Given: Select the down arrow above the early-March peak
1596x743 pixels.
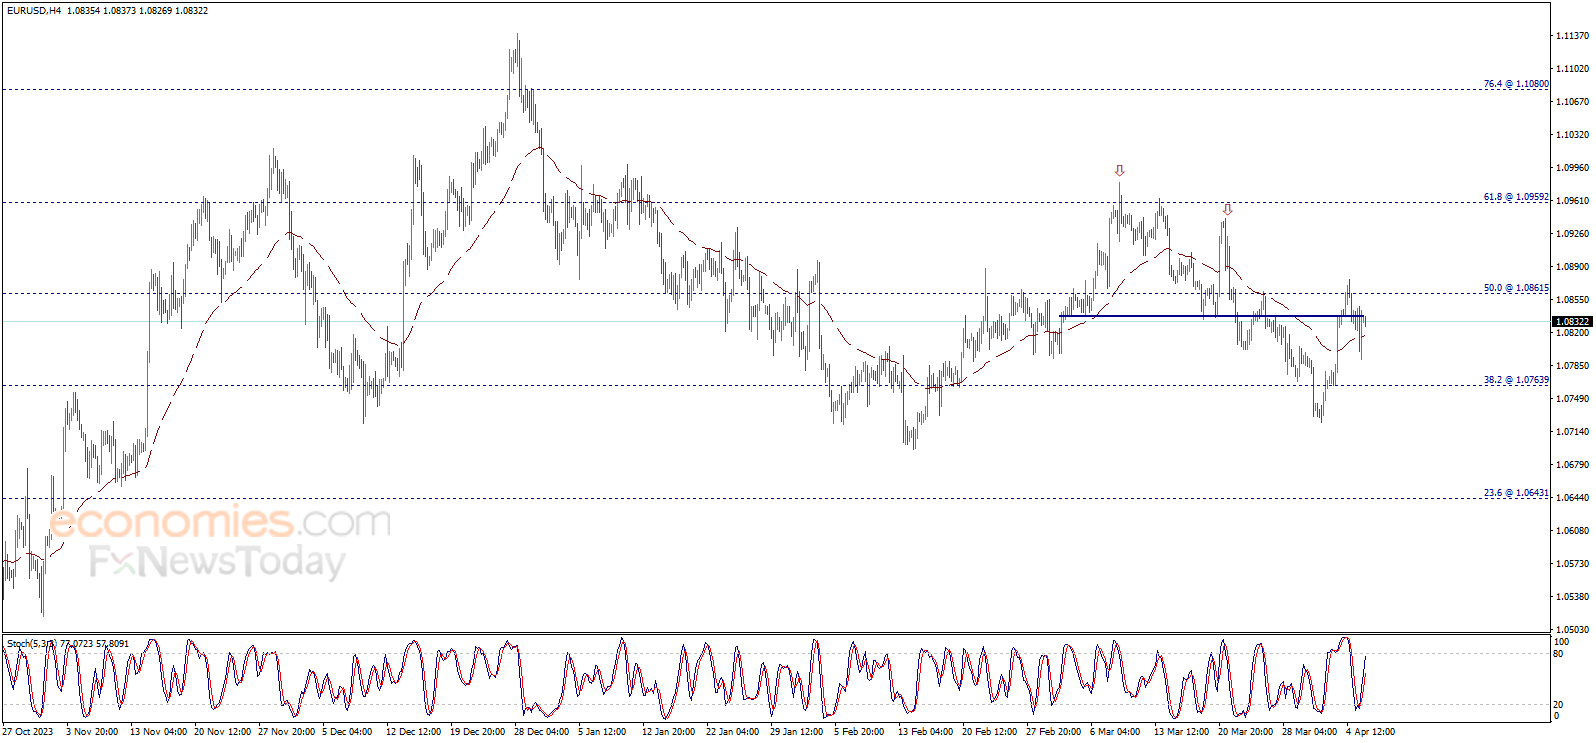Looking at the screenshot, I should (x=1120, y=171).
